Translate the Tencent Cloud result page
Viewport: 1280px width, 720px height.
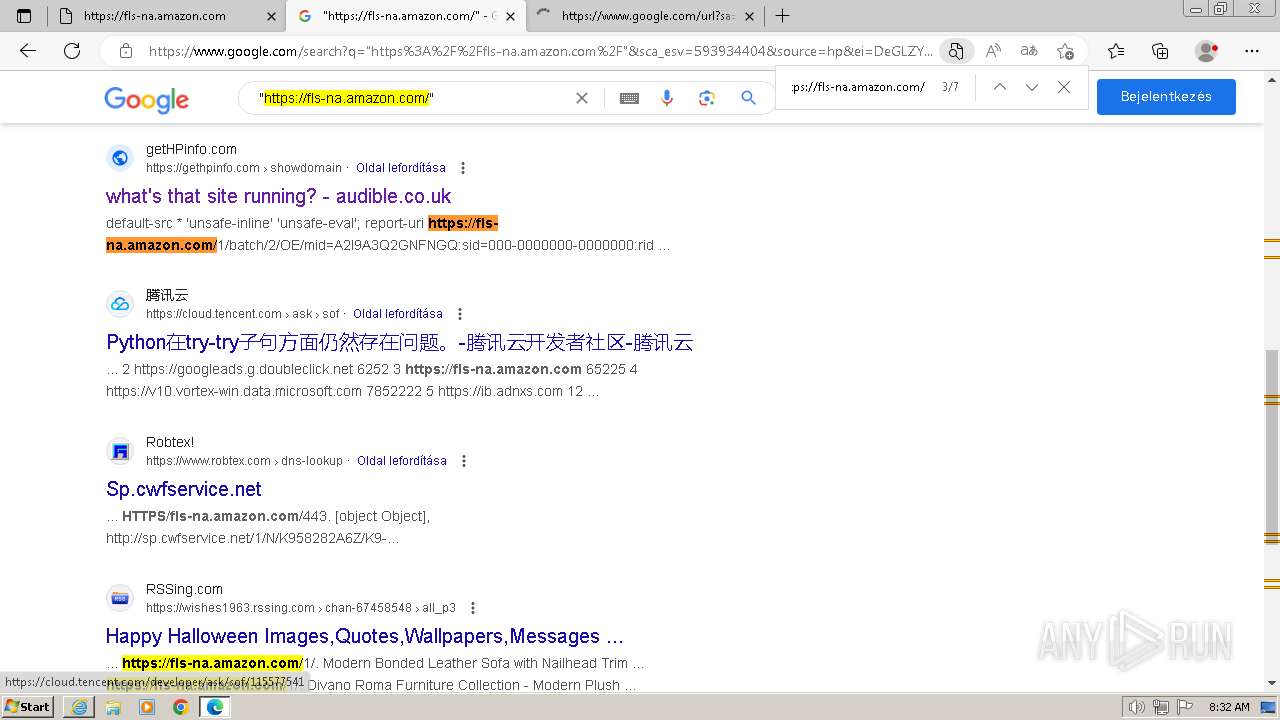398,314
